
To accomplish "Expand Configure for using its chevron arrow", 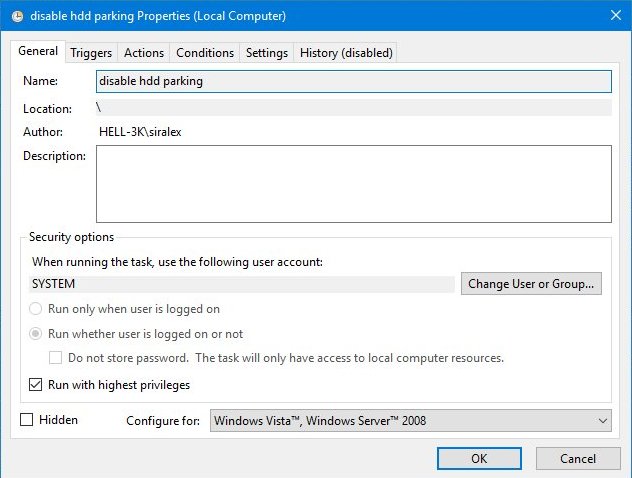I will tap(603, 421).
